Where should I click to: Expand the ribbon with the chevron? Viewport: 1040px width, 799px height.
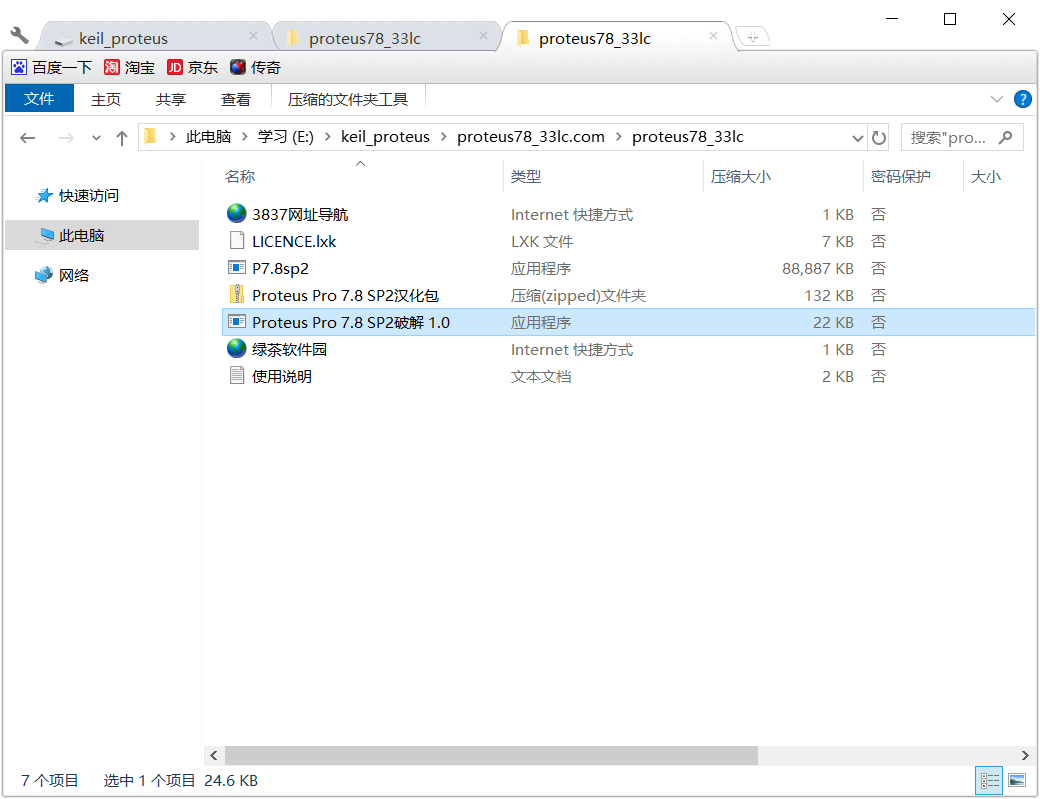click(996, 99)
